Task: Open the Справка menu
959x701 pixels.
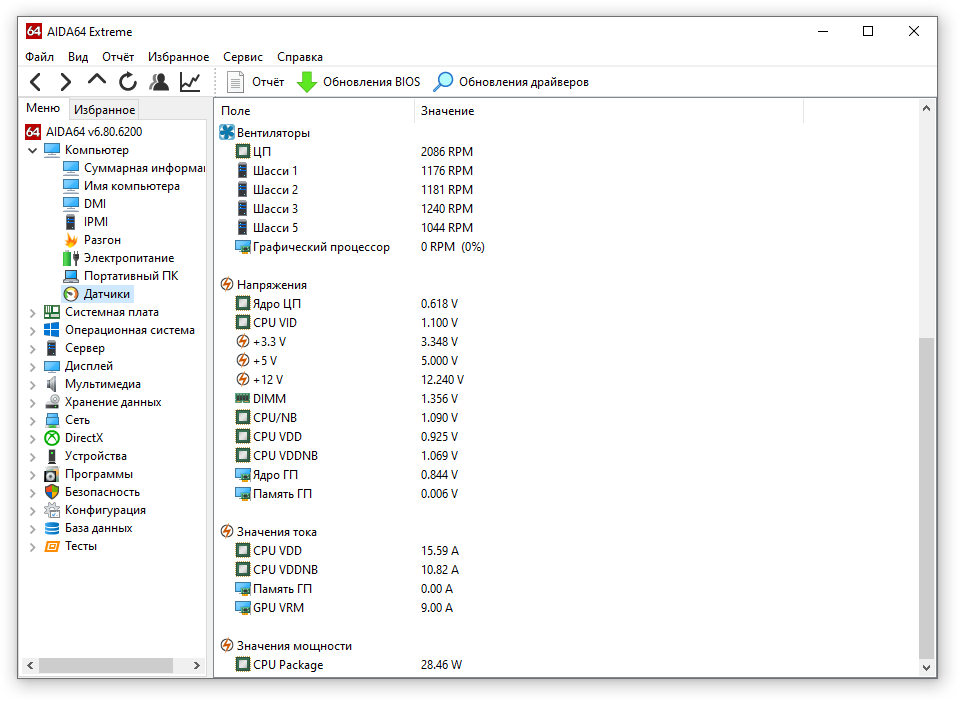Action: tap(300, 57)
